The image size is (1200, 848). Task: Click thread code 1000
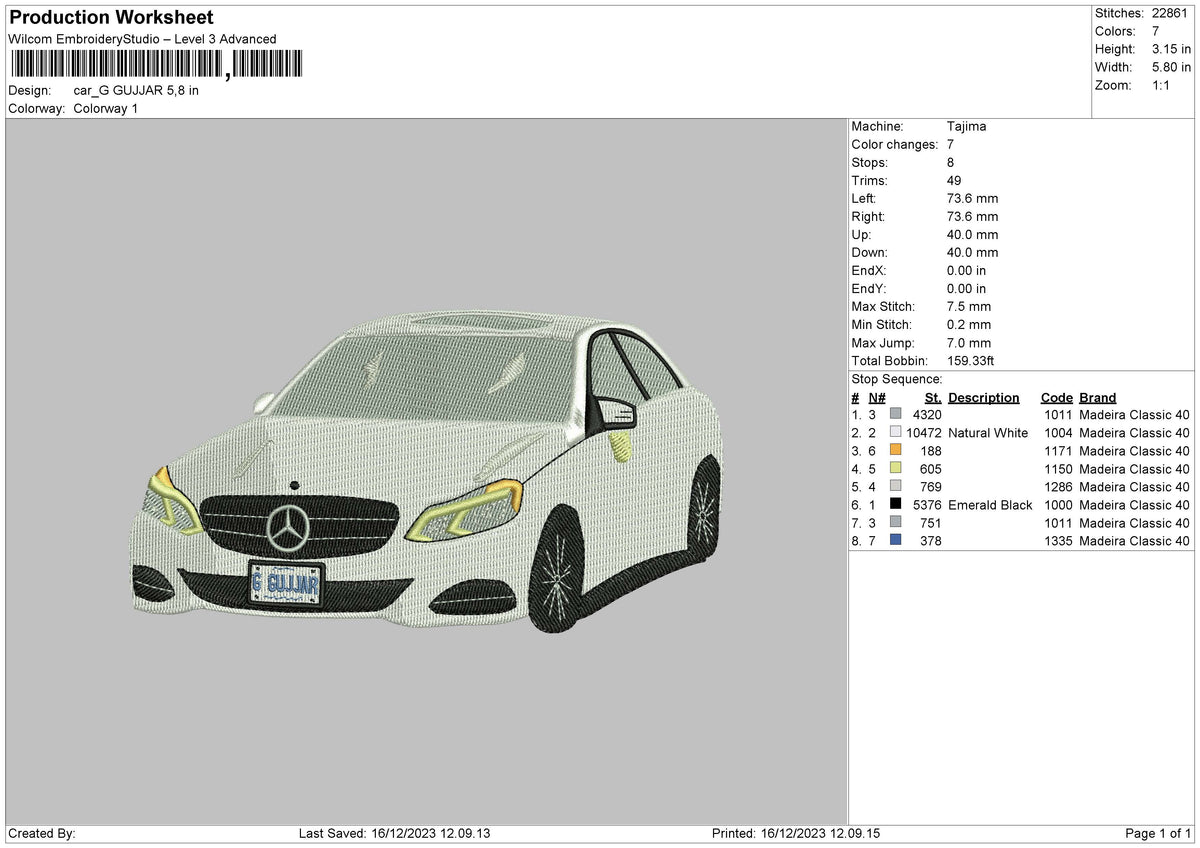[1058, 505]
